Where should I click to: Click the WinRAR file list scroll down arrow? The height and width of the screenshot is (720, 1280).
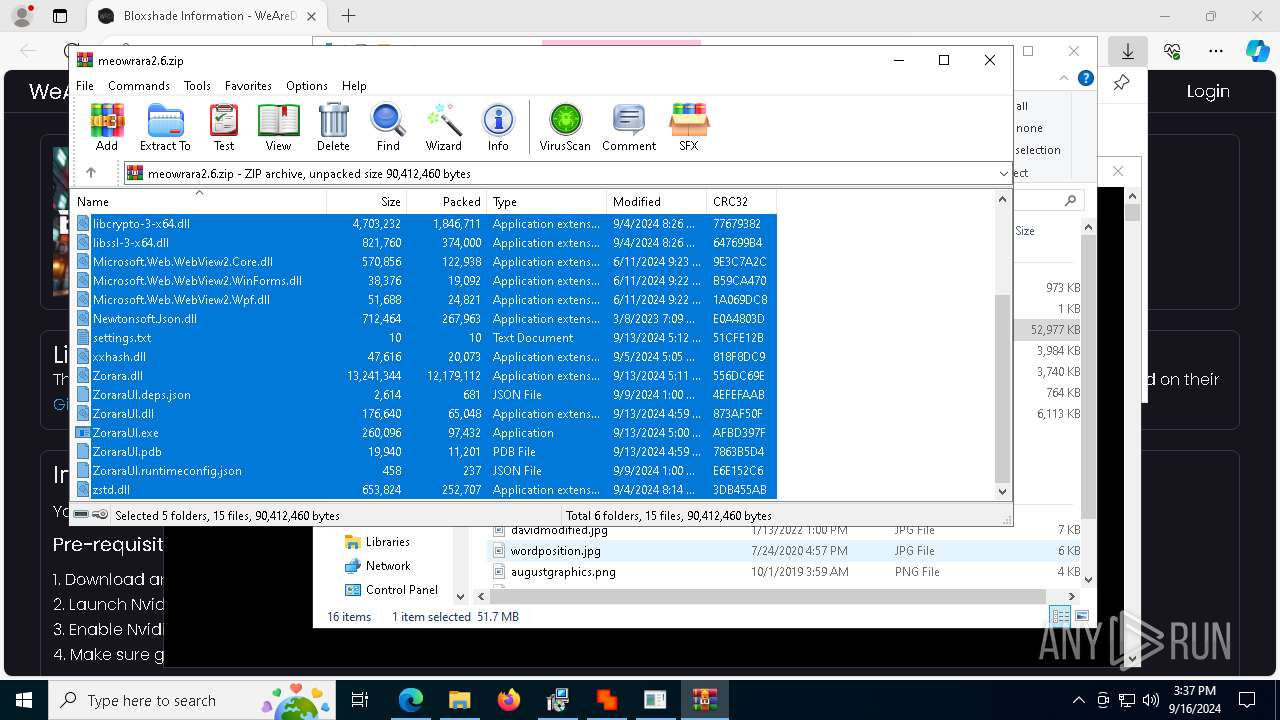tap(1003, 491)
